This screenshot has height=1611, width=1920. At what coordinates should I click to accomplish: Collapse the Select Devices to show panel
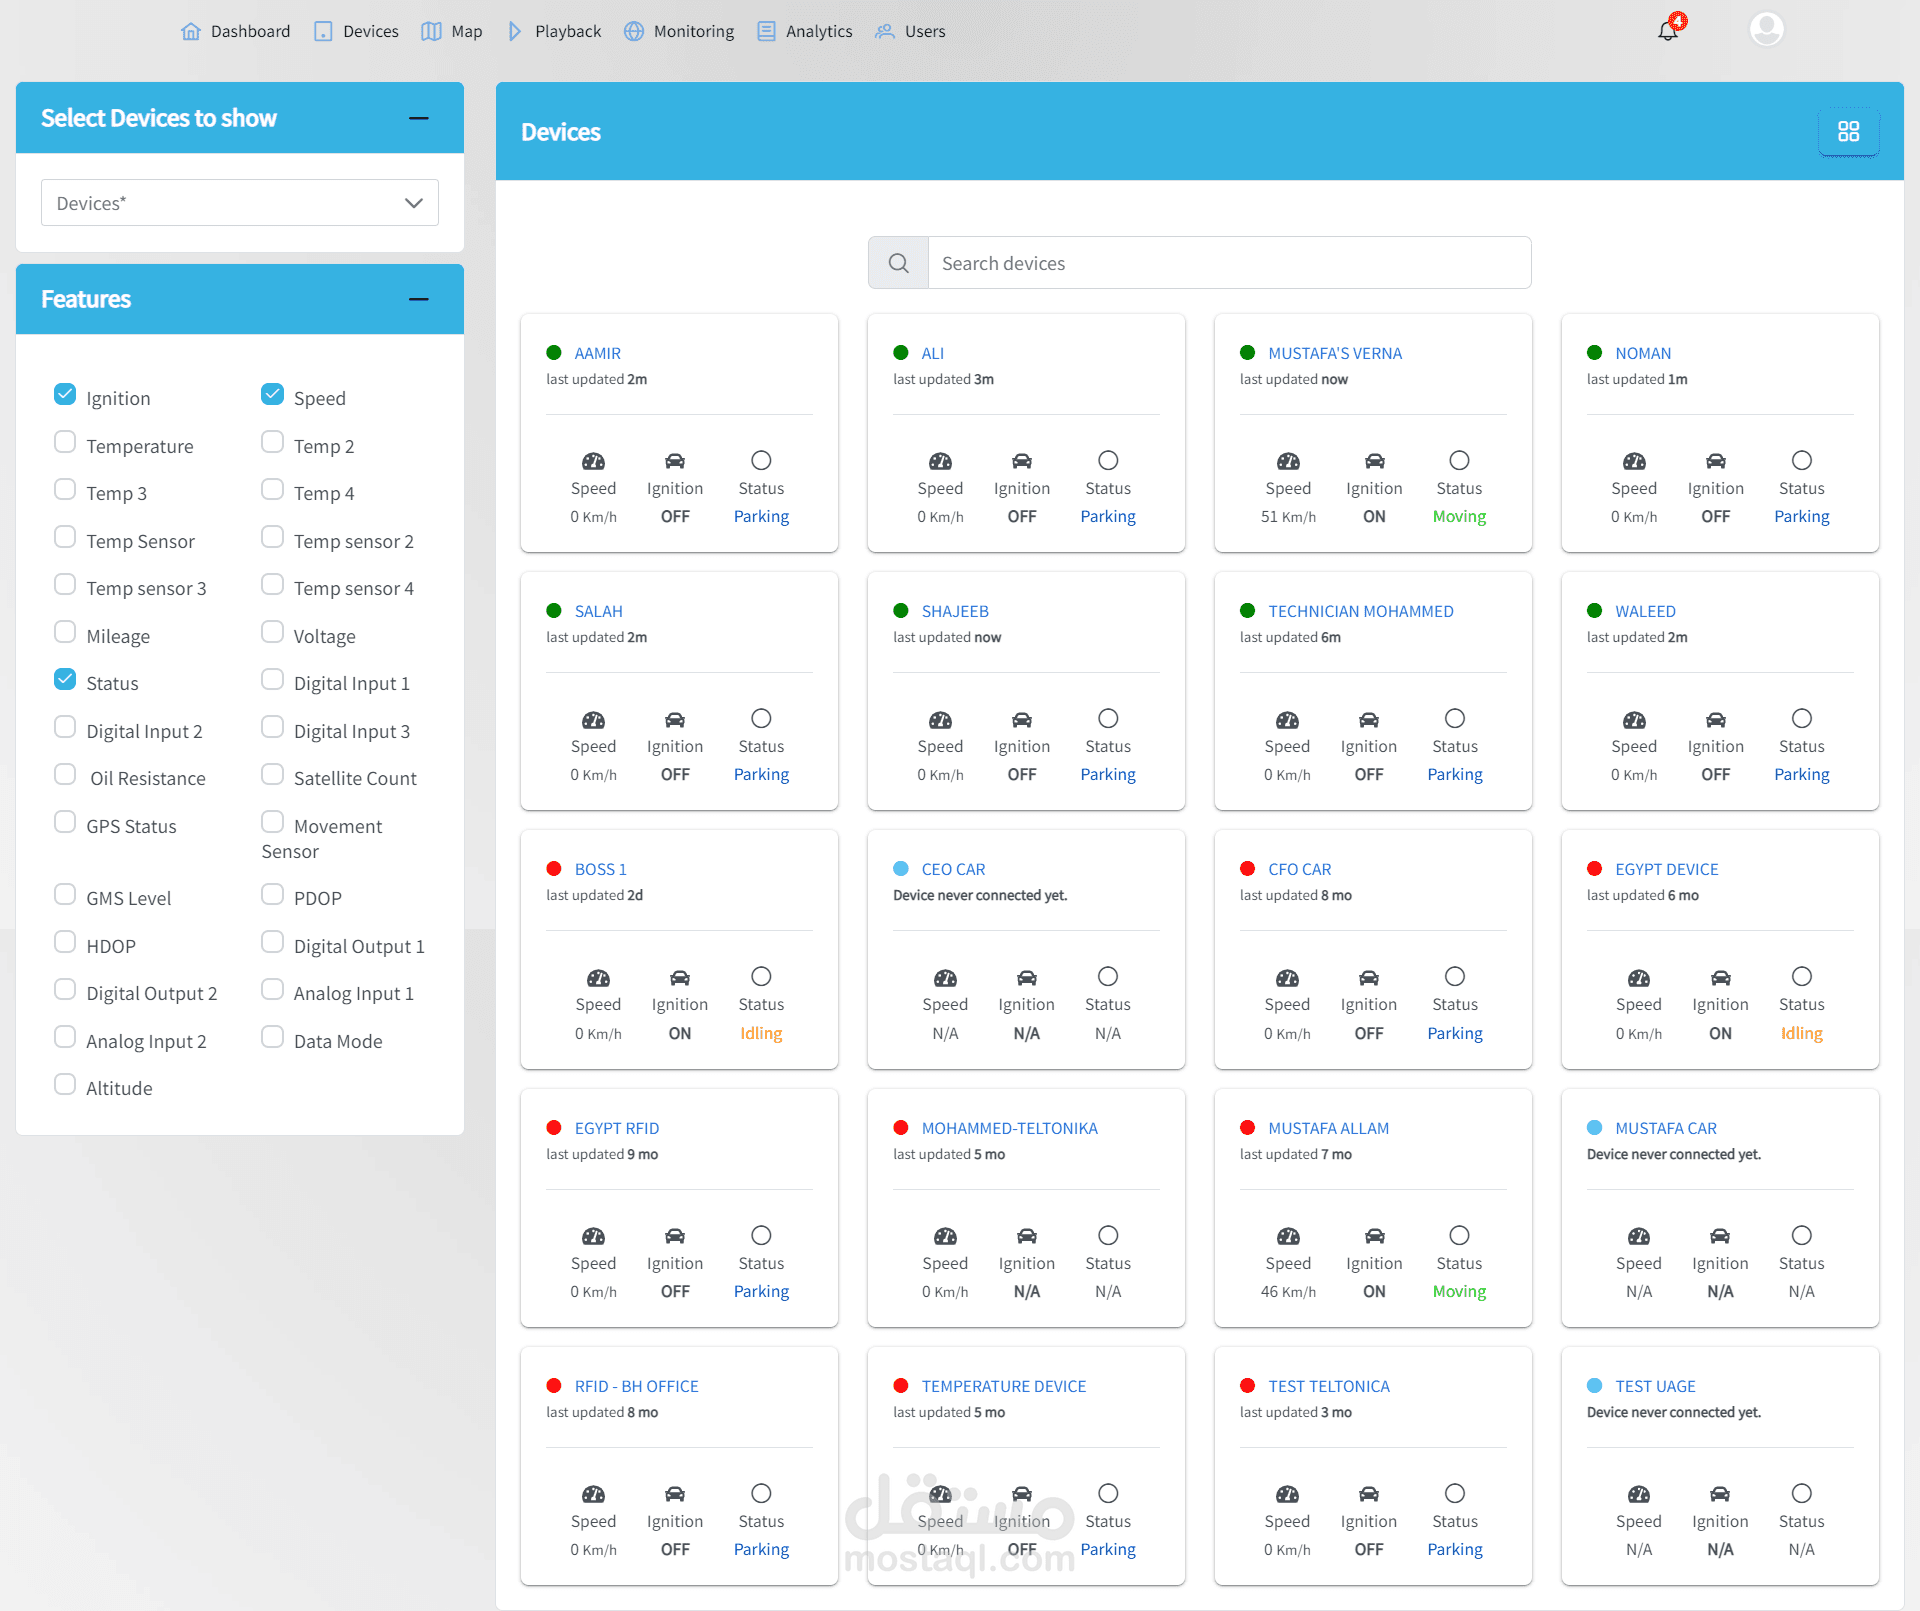tap(418, 119)
